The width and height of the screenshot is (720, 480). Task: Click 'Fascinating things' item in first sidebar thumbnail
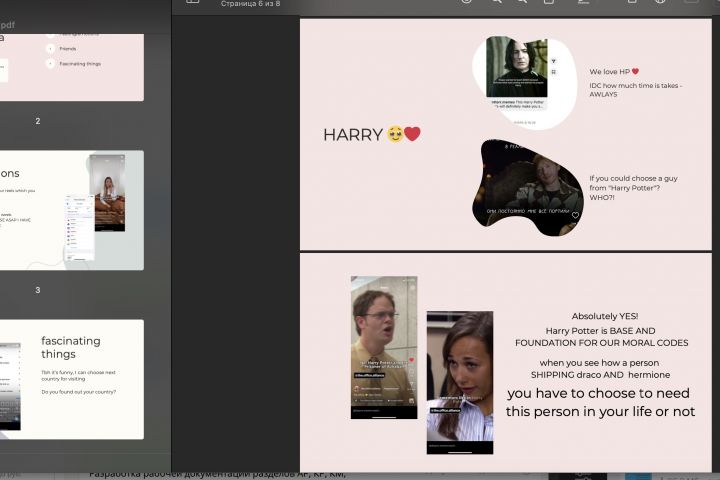[80, 64]
